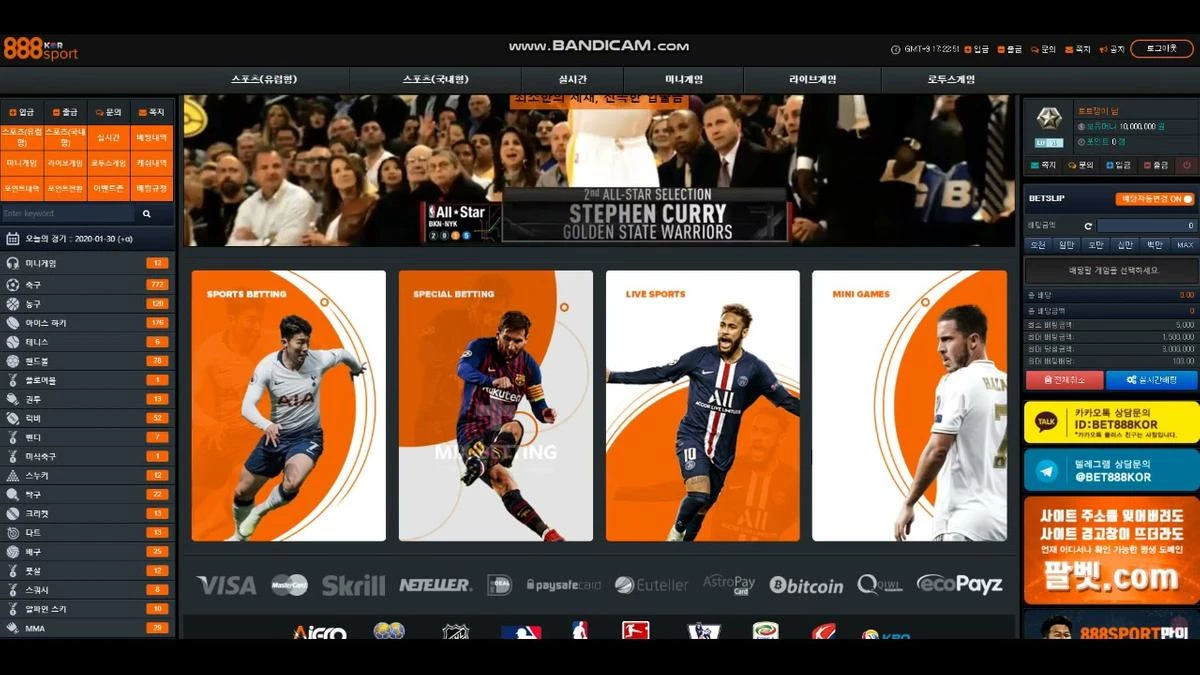Open the 스포츠(유럽형) top navigation menu

(x=264, y=80)
